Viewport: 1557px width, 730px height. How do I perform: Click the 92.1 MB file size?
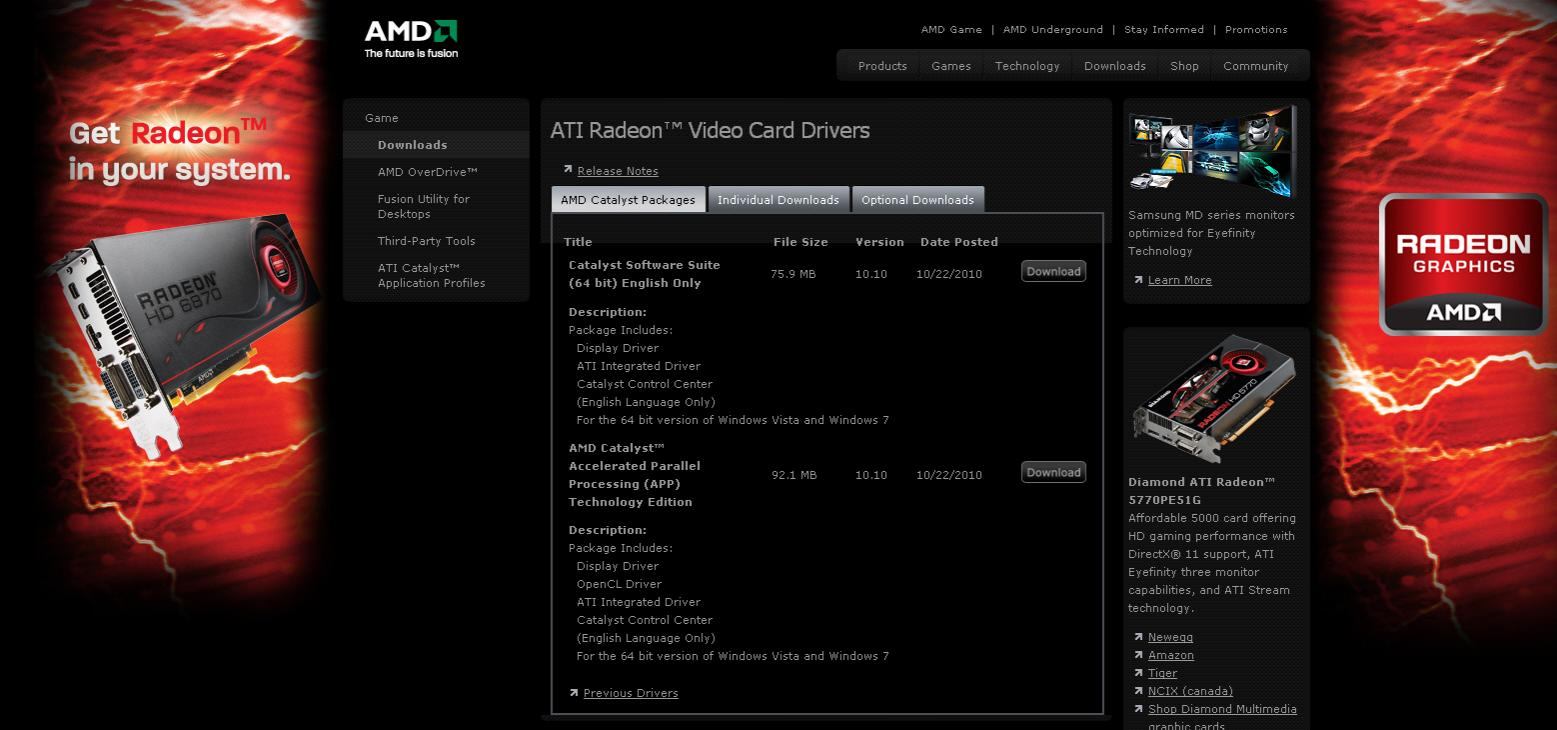pos(794,475)
